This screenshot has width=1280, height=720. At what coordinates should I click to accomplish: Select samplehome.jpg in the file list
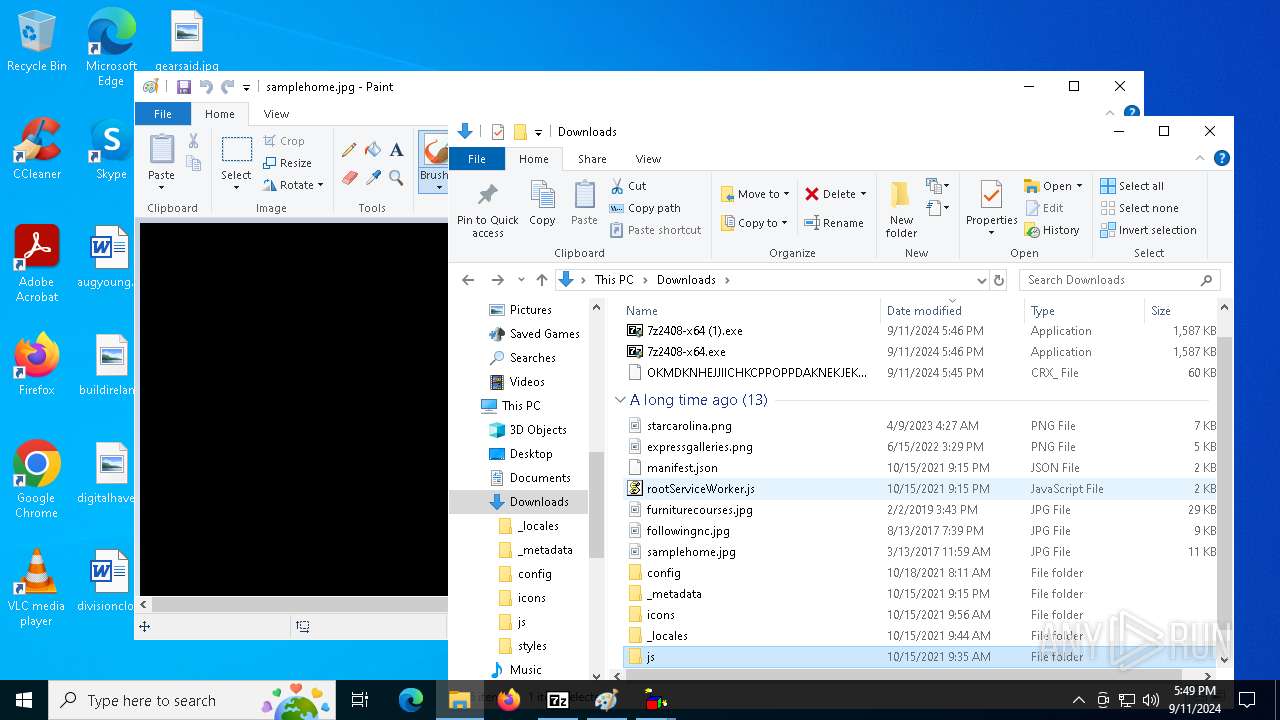[x=691, y=552]
